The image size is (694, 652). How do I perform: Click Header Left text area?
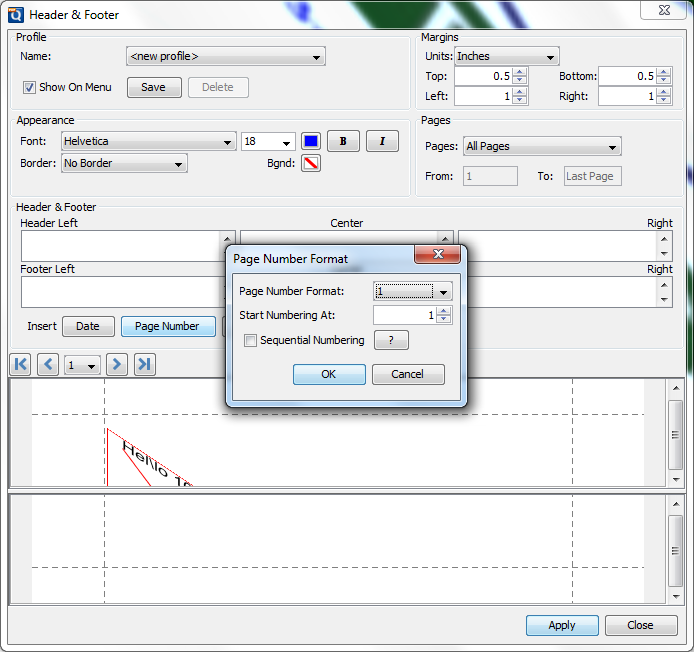(x=120, y=246)
